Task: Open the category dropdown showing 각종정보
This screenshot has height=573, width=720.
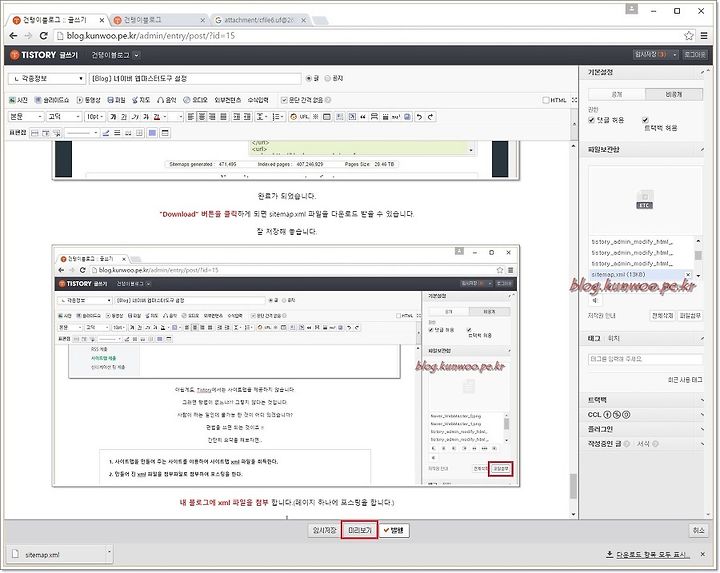Action: click(47, 79)
